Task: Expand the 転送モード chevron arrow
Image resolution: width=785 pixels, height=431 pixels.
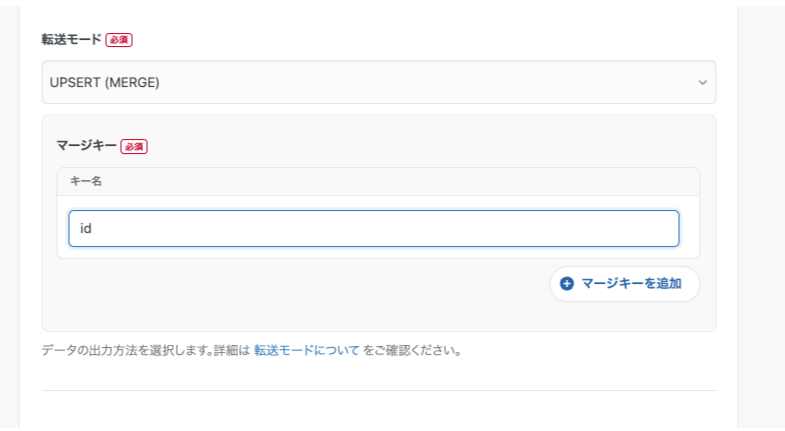Action: tap(702, 82)
